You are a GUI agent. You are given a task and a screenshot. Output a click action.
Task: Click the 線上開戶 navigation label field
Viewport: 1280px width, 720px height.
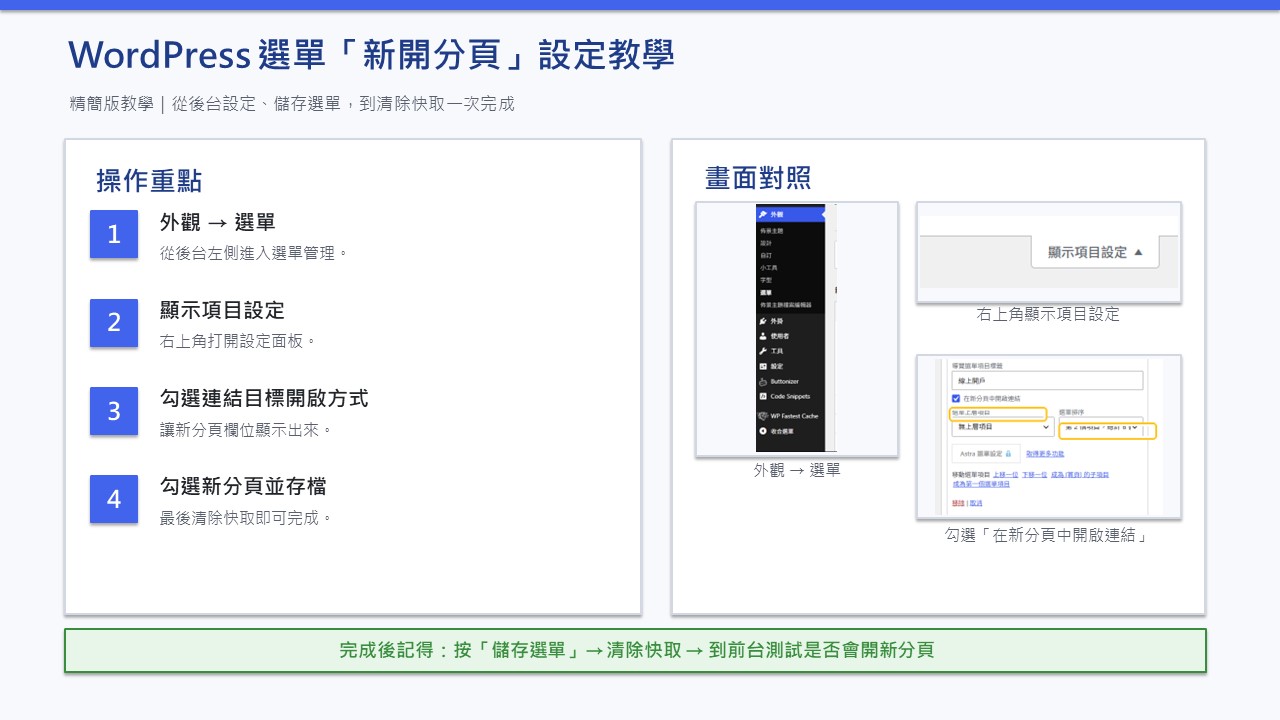1047,380
